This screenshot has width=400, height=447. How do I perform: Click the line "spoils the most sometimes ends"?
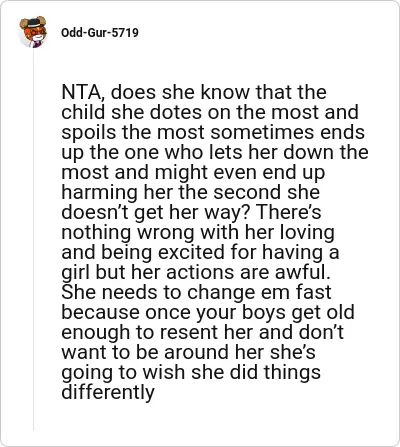click(x=213, y=132)
